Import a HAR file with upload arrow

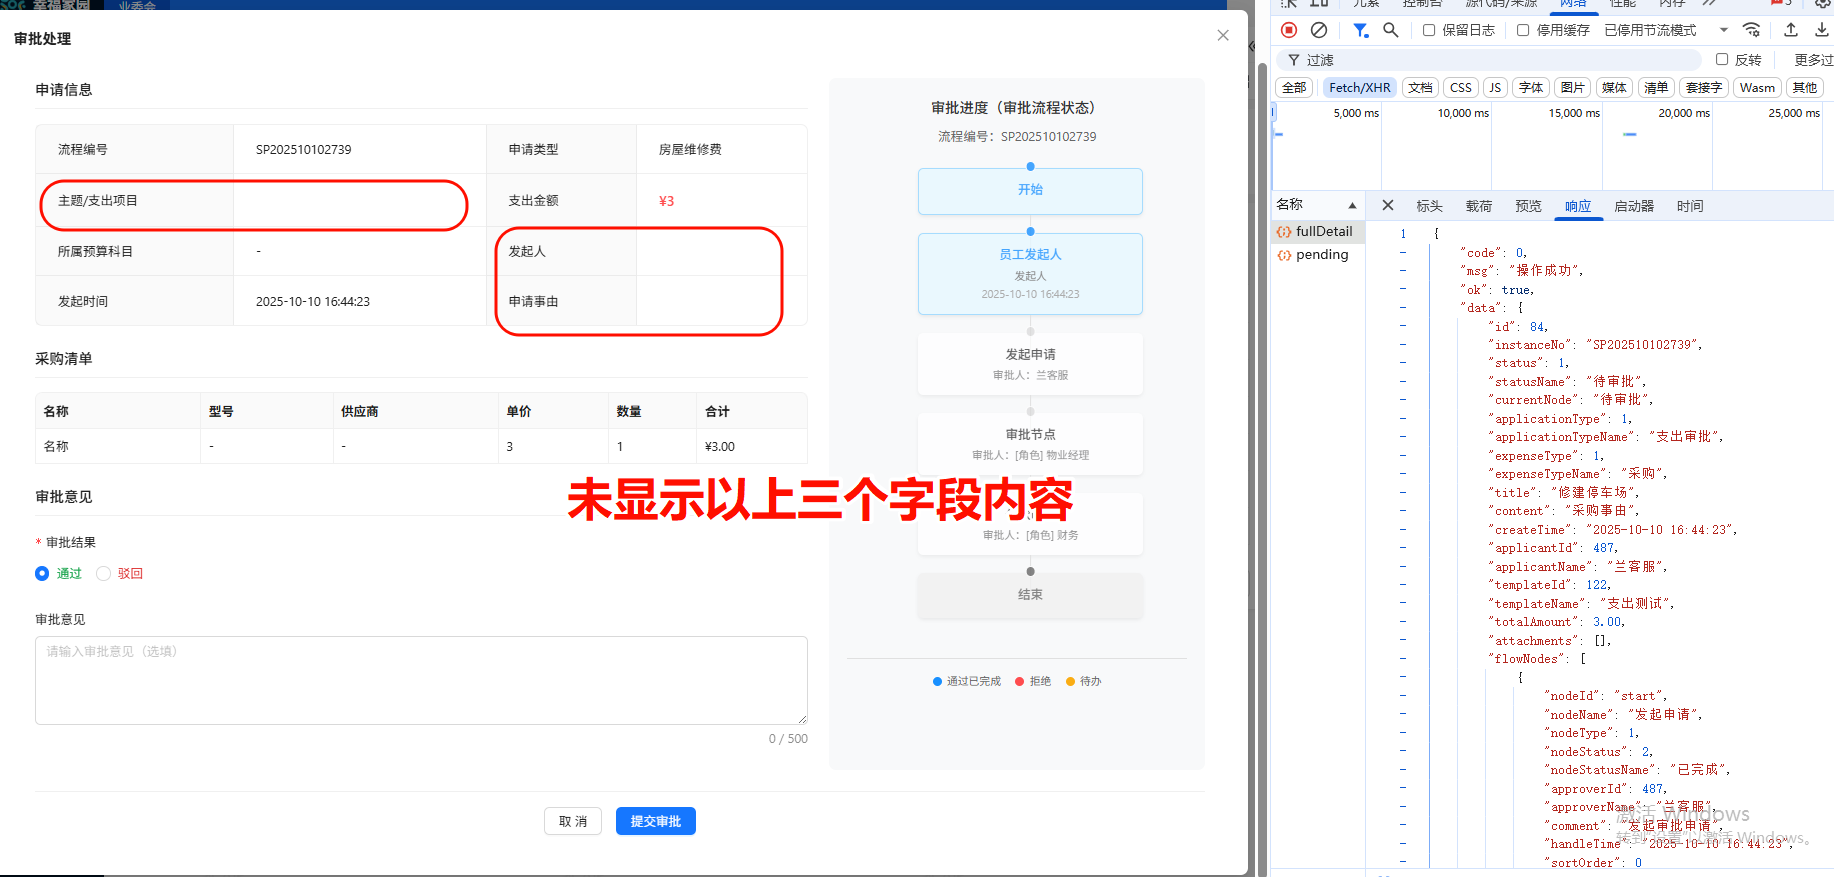(1791, 30)
